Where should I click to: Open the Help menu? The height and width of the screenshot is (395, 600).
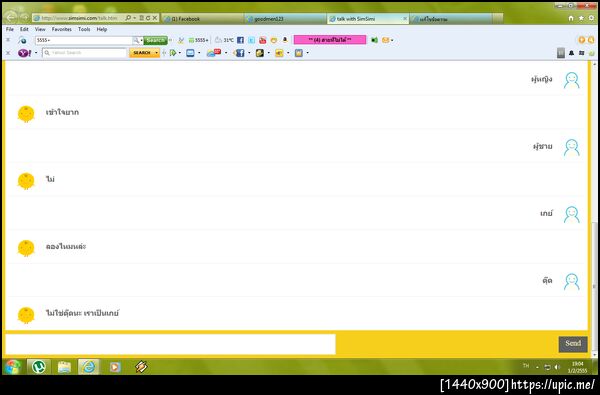click(x=102, y=29)
